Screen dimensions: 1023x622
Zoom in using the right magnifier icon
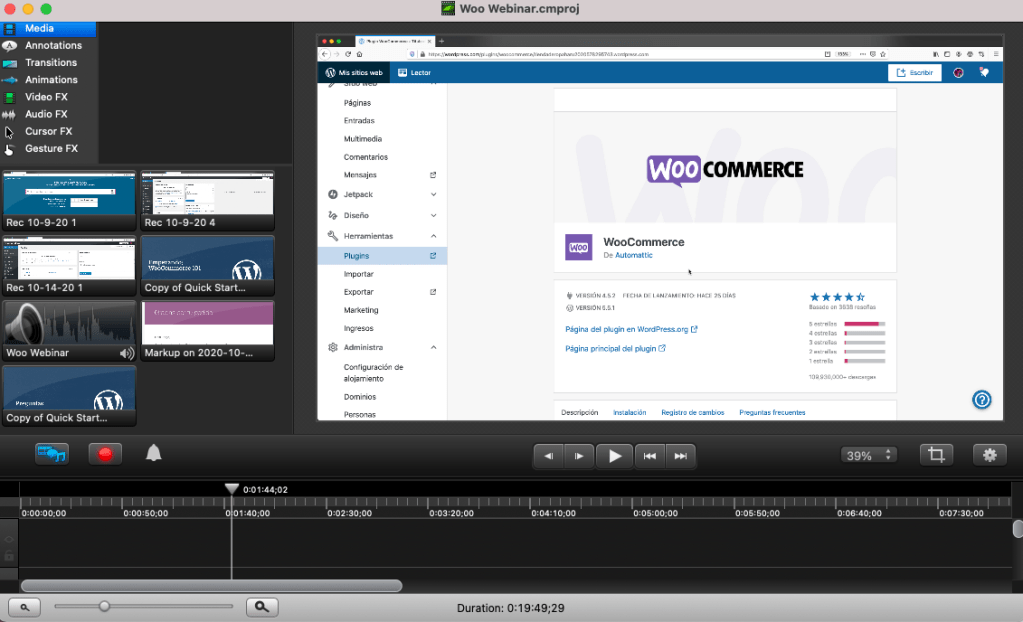coord(261,606)
